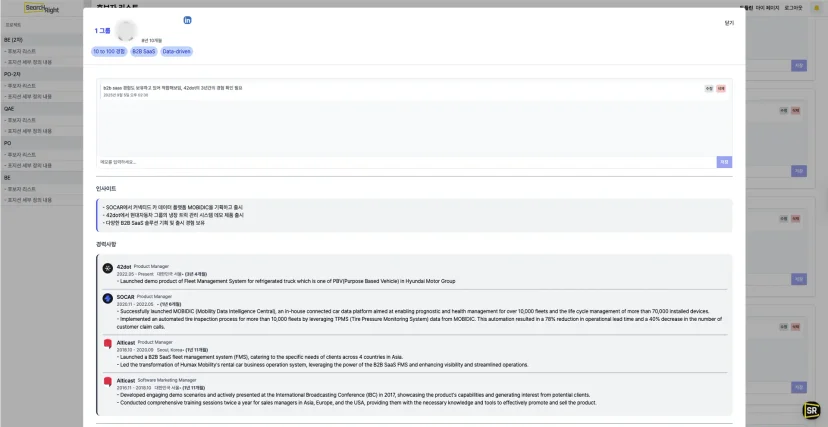Select the QAE project heading
This screenshot has width=828, height=427.
[9, 109]
